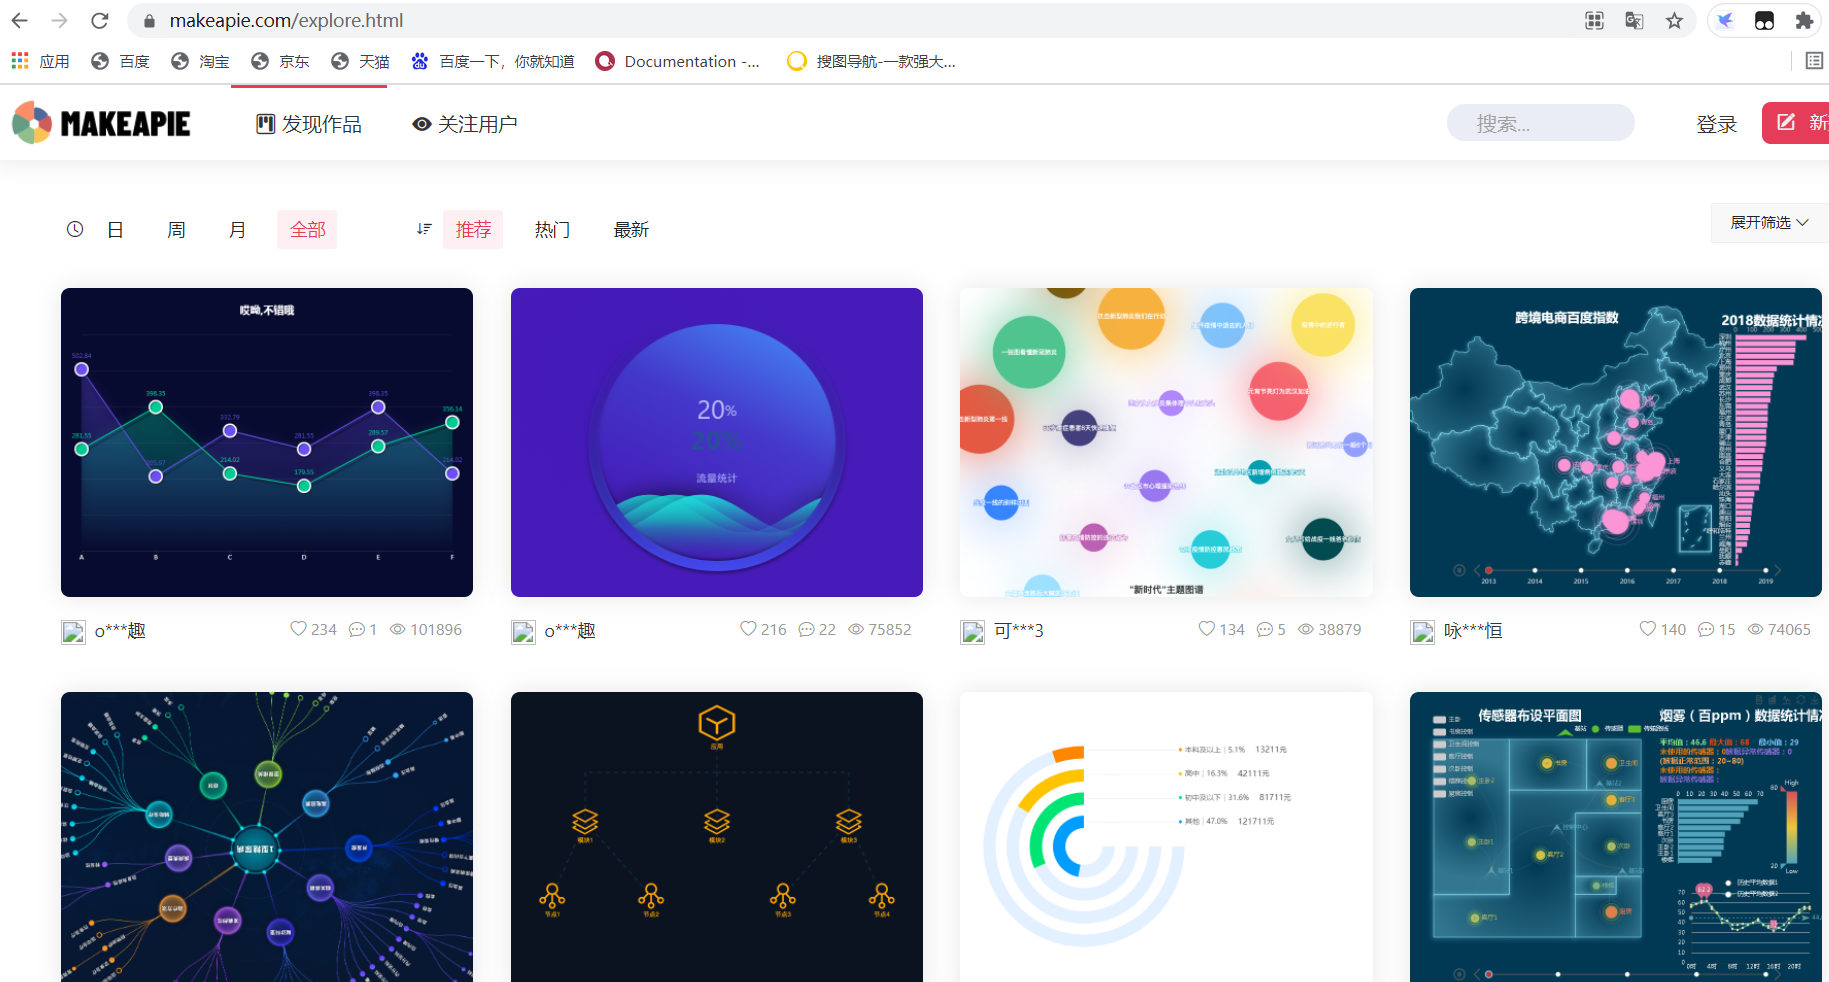The width and height of the screenshot is (1829, 982).
Task: Open the 百度一下，你就知道 bookmark
Action: tap(492, 61)
